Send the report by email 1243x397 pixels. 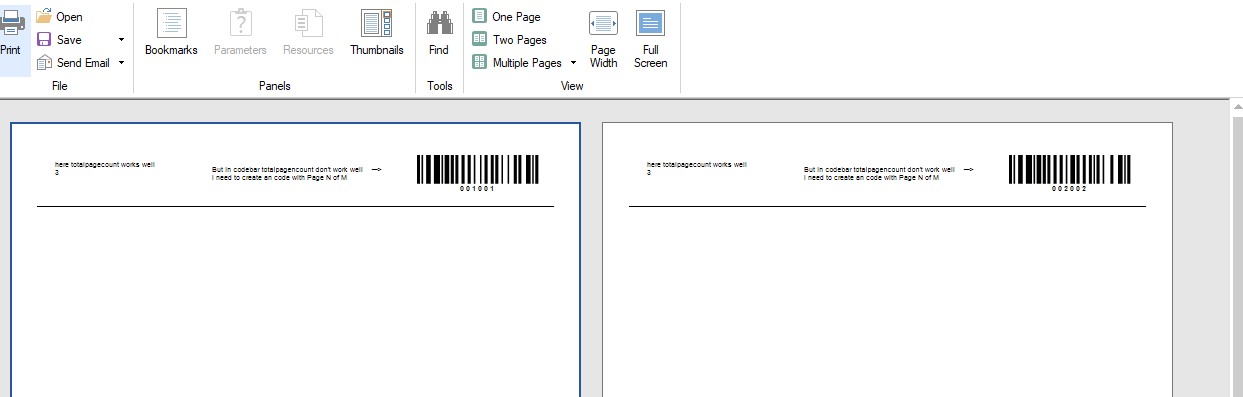73,63
